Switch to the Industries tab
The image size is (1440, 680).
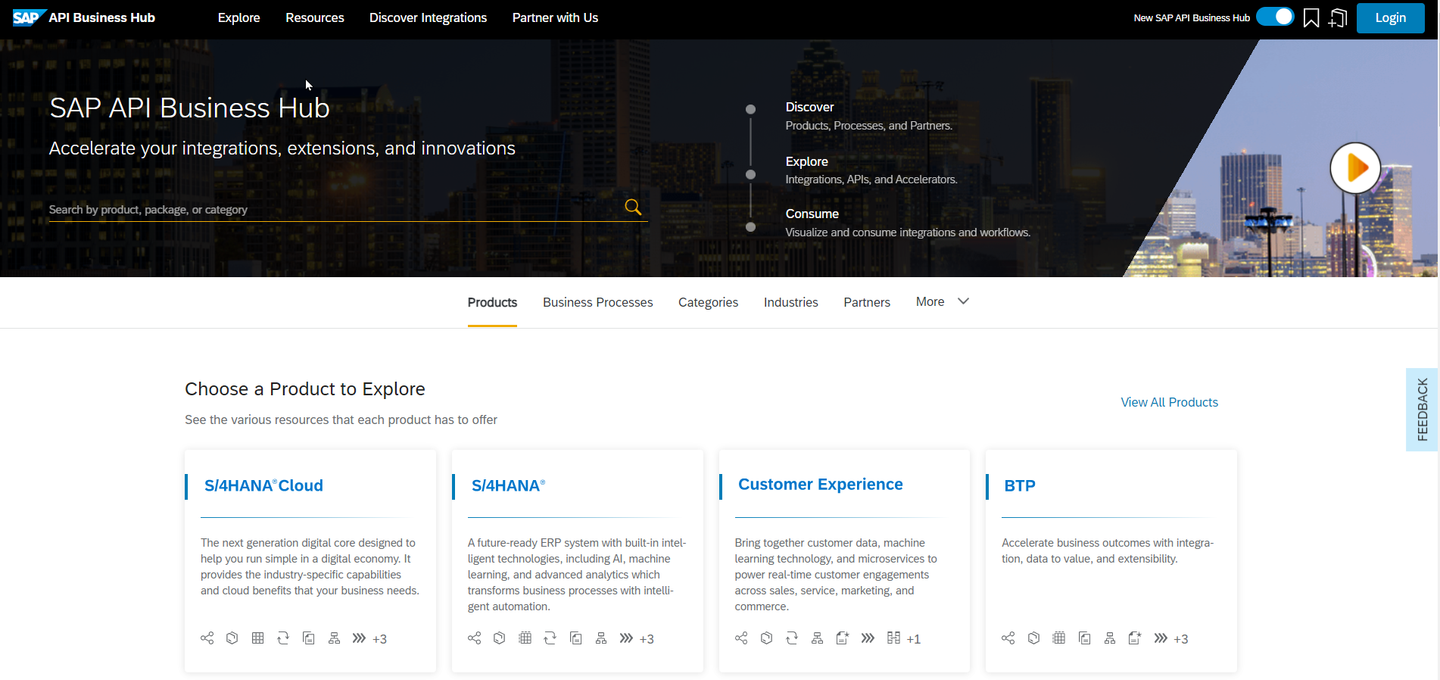click(791, 302)
